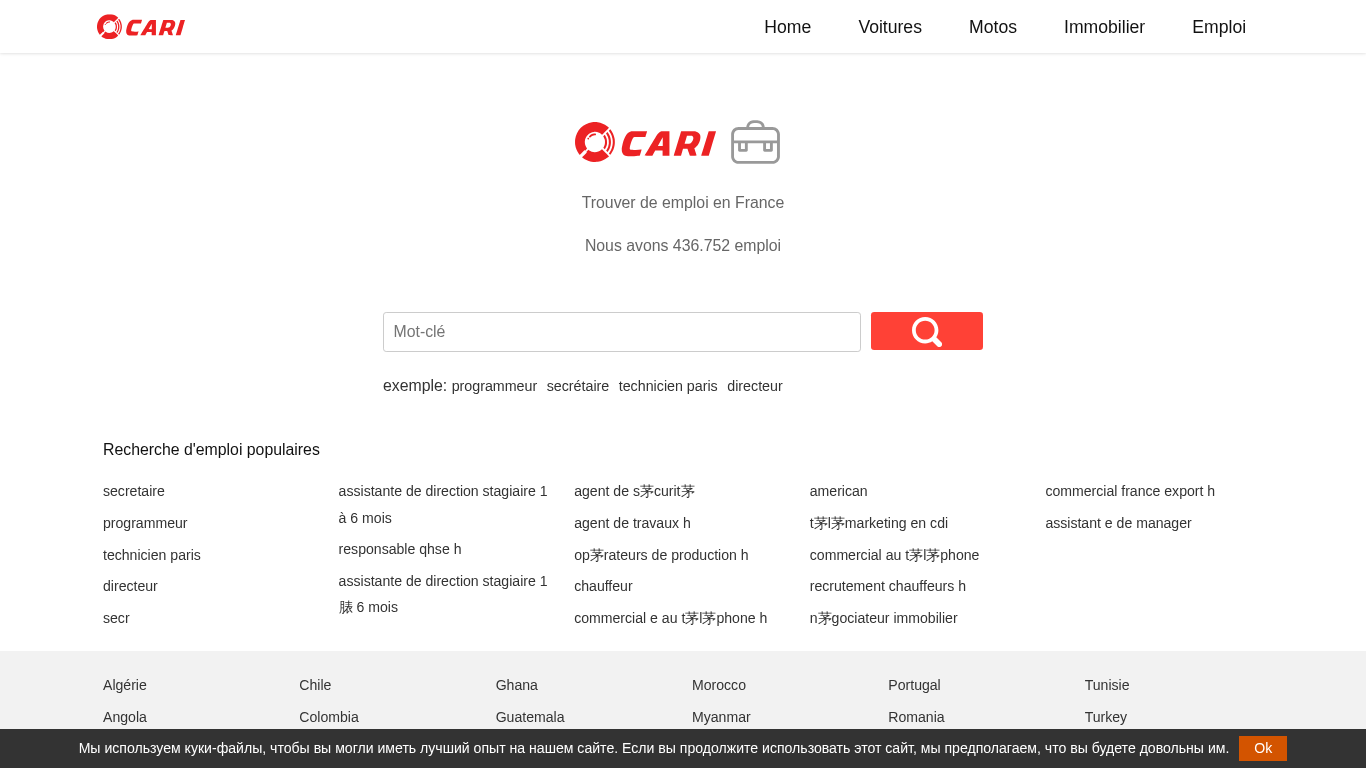The height and width of the screenshot is (768, 1366).
Task: Select the Turkey country link
Action: click(1106, 717)
